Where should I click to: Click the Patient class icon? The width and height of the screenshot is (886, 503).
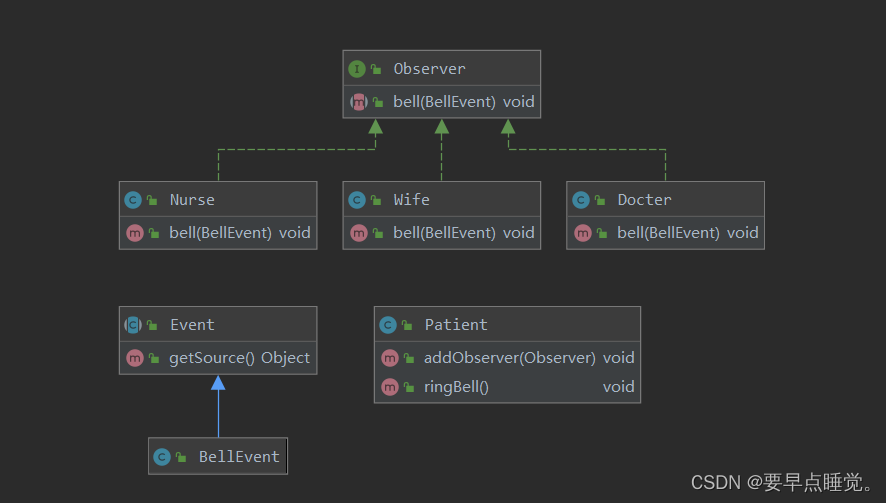pyautogui.click(x=388, y=325)
